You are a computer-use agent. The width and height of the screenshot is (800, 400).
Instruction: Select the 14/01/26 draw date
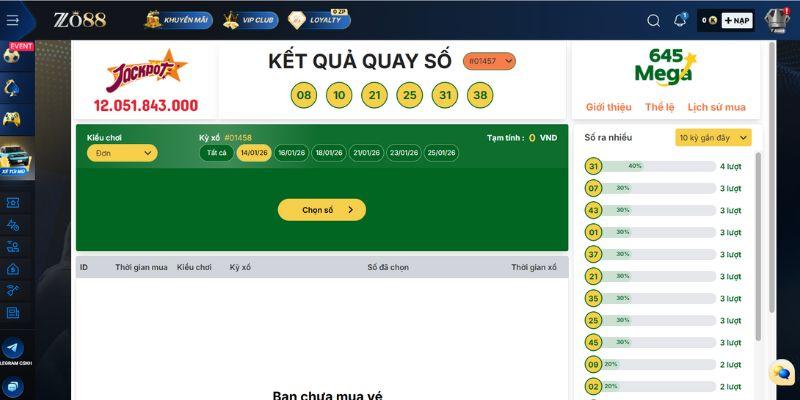click(253, 153)
